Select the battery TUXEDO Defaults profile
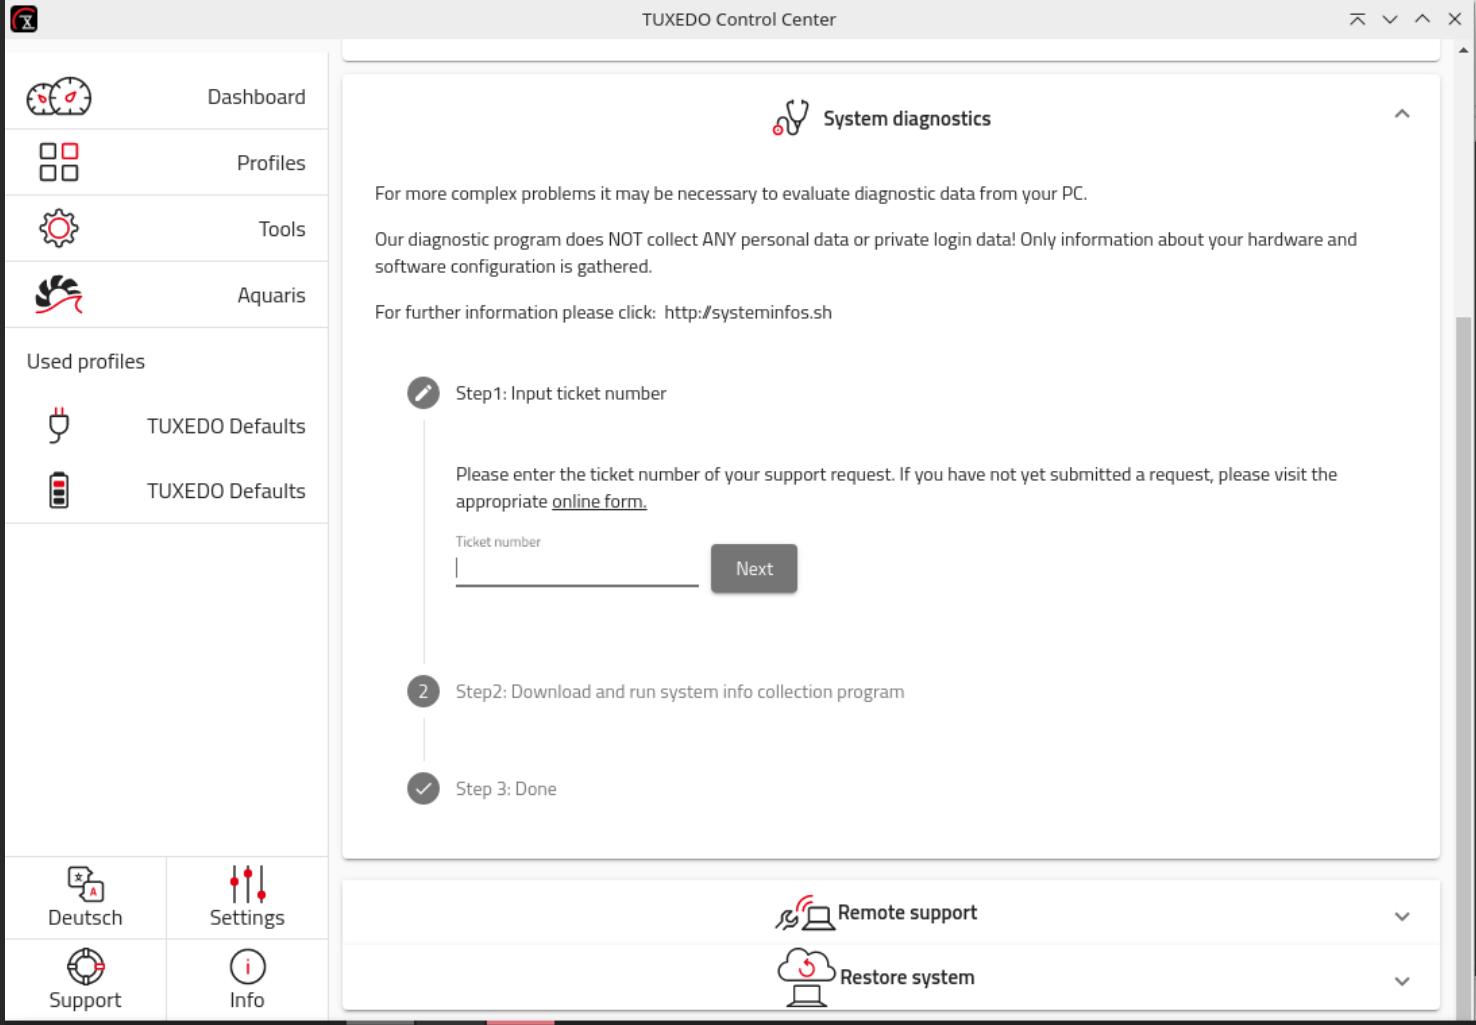 tap(166, 491)
